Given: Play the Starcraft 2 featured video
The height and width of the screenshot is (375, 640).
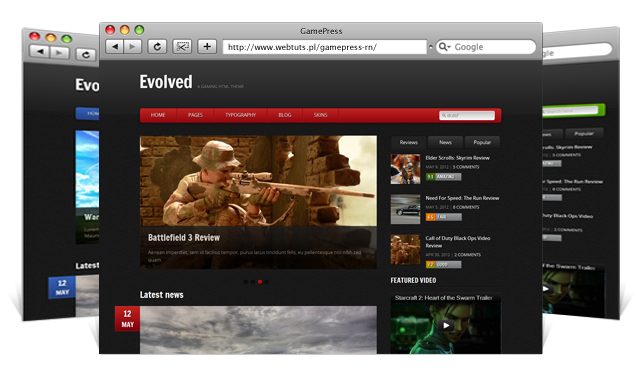Looking at the screenshot, I should 446,325.
